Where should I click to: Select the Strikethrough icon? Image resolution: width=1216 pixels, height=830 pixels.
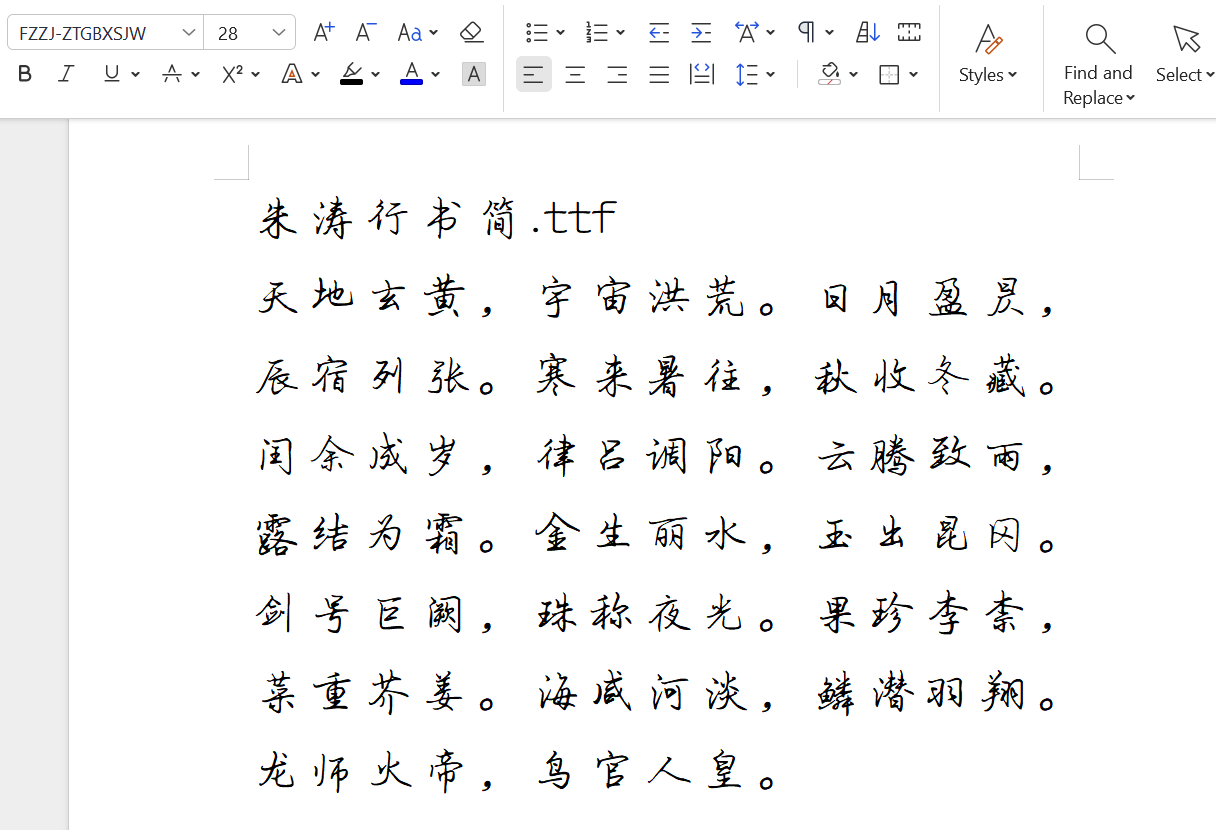(173, 74)
